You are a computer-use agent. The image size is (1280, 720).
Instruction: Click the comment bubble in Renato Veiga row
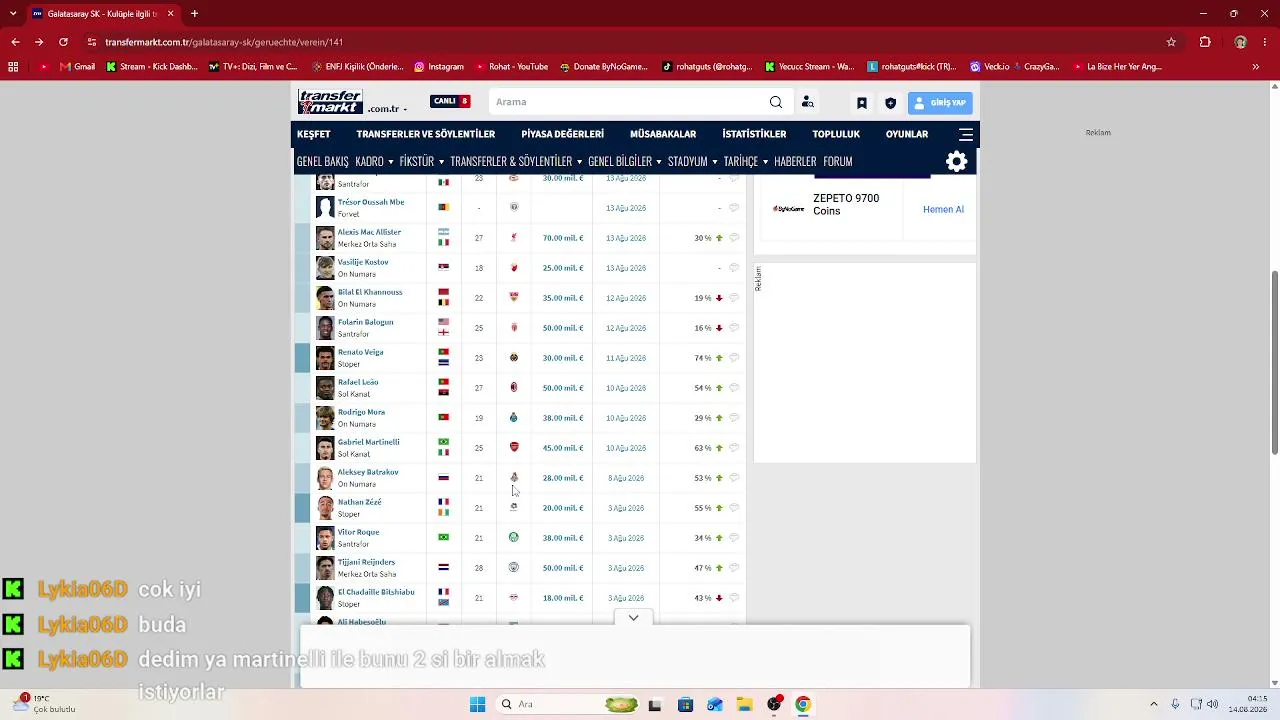[734, 358]
